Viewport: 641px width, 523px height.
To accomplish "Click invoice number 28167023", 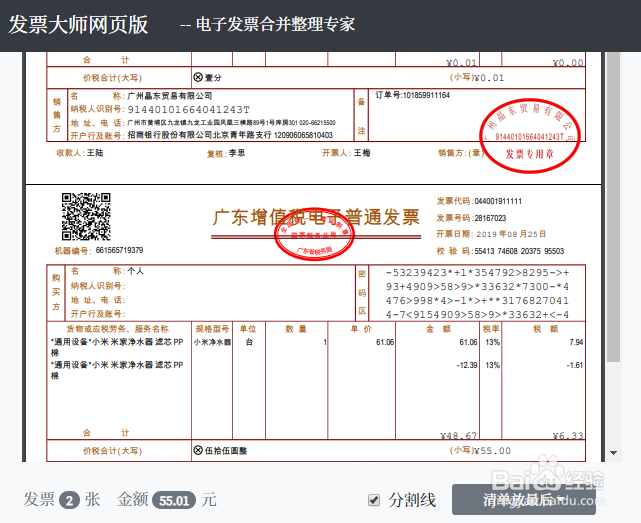I will point(490,218).
